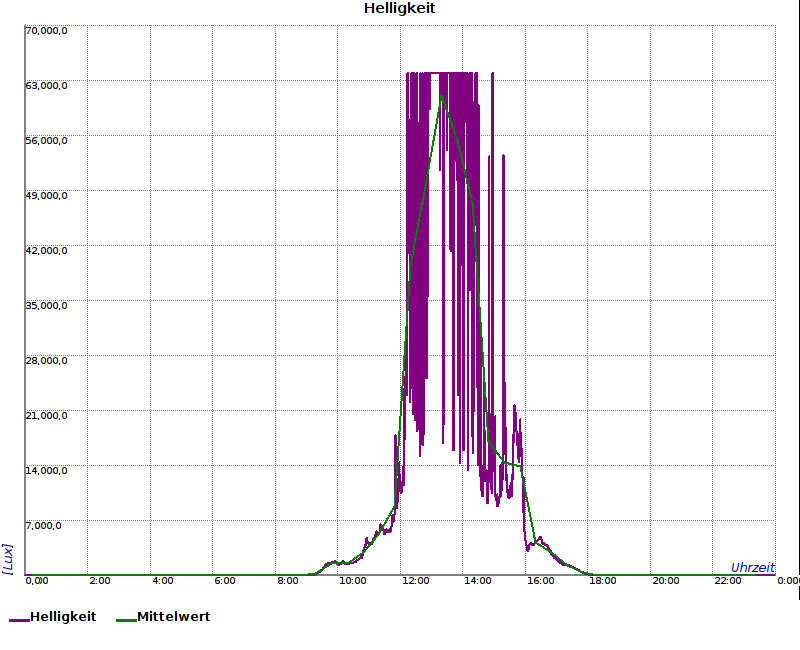Click the 49,000,0 y-axis value
The width and height of the screenshot is (800, 650).
click(46, 196)
